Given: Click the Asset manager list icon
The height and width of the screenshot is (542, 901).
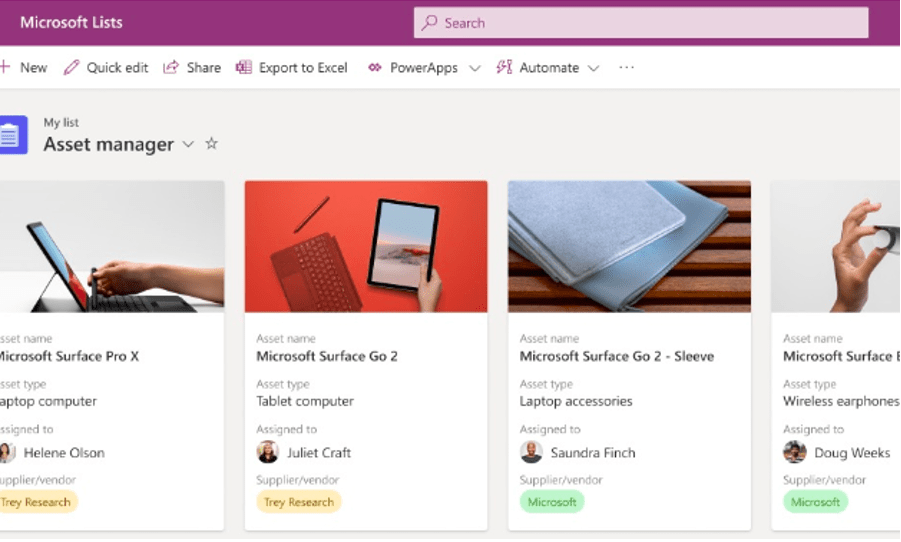Looking at the screenshot, I should click(x=13, y=135).
